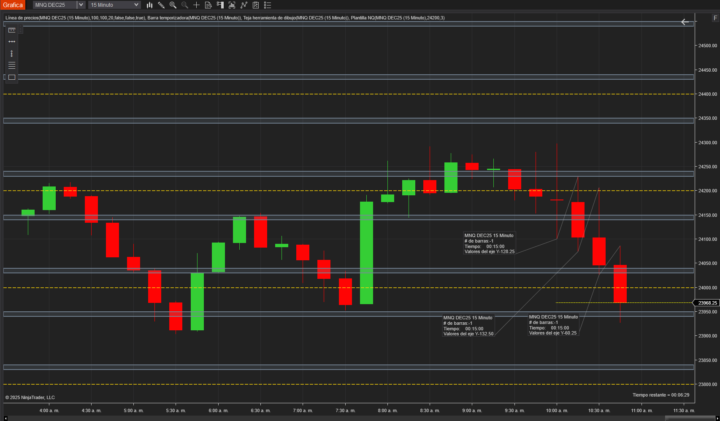This screenshot has height=421, width=720.
Task: Select the vertical line drawing tool
Action: (12, 54)
